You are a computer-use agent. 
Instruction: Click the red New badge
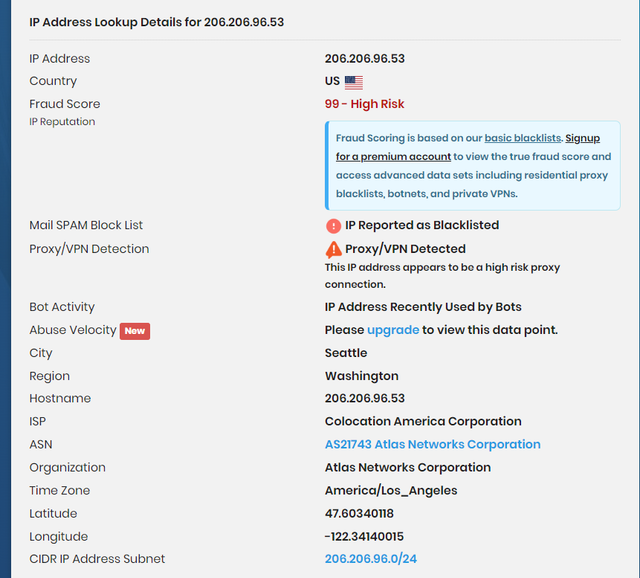click(135, 331)
